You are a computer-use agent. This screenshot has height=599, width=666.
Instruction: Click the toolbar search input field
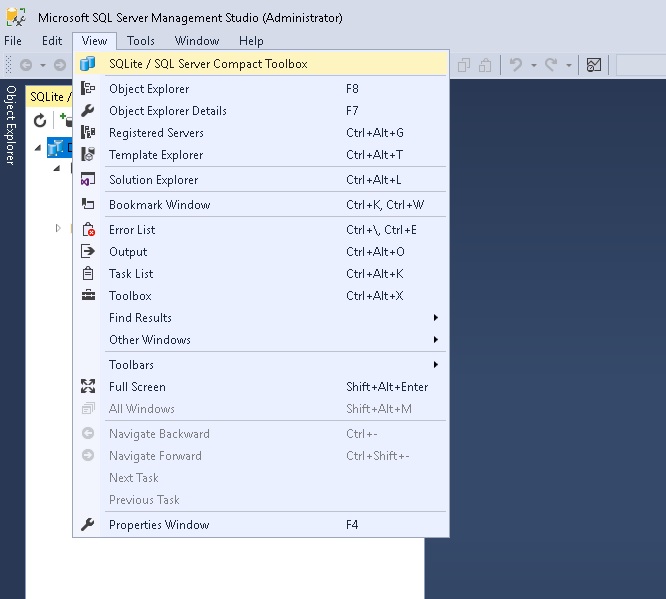(x=641, y=65)
